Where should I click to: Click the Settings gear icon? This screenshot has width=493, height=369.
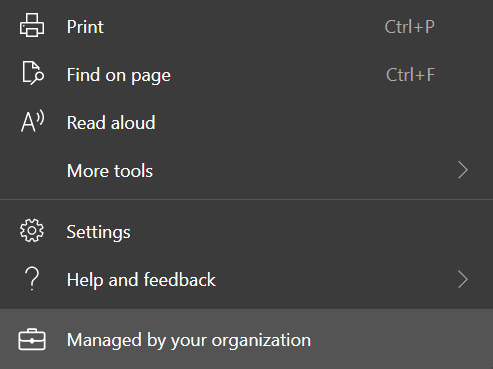pos(32,230)
